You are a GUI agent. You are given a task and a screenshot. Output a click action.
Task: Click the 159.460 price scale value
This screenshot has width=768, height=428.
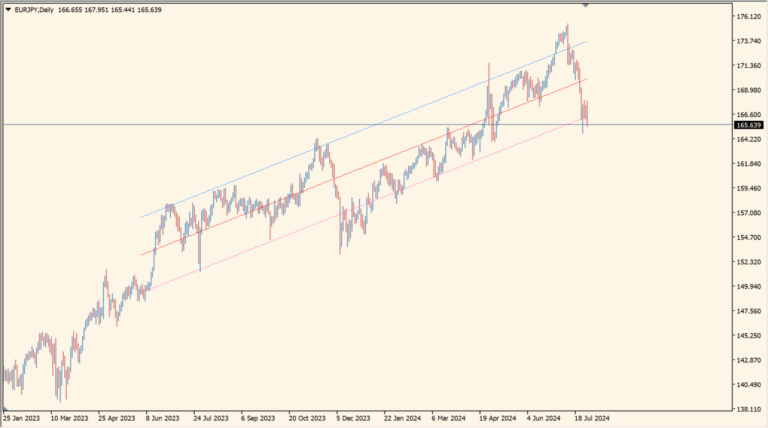coord(749,188)
